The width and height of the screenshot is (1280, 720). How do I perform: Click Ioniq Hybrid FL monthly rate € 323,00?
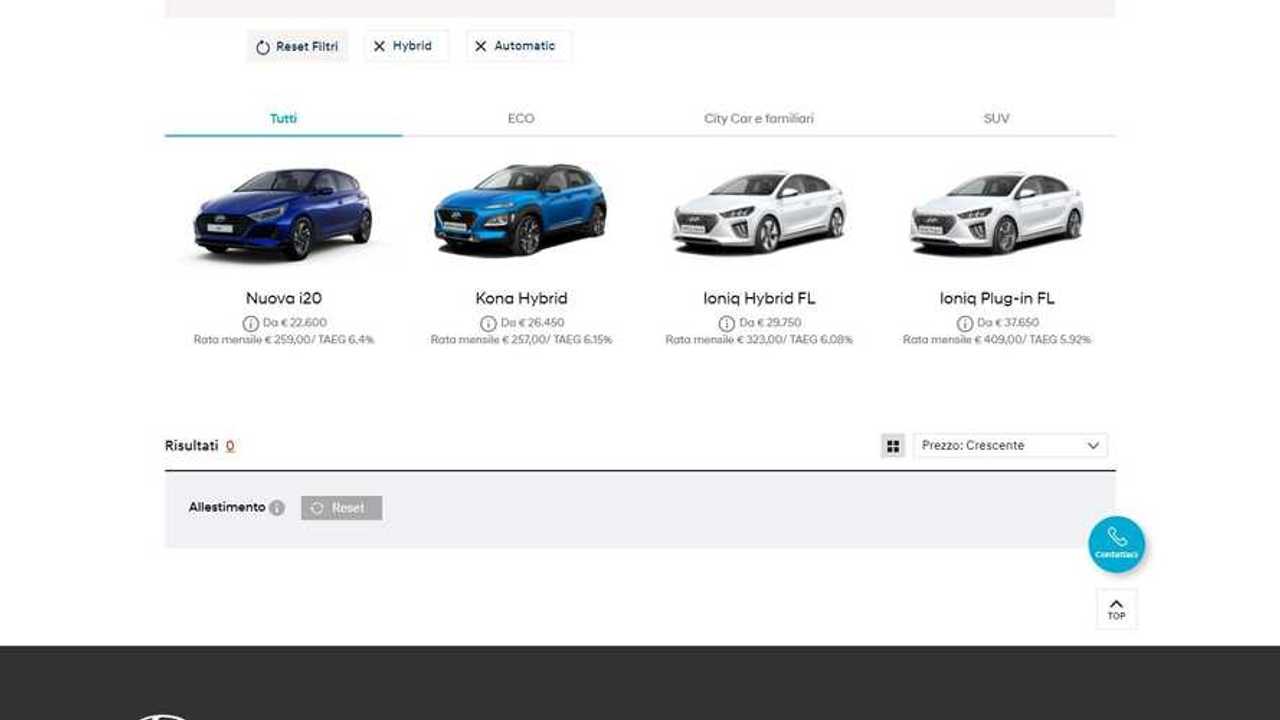tap(757, 340)
